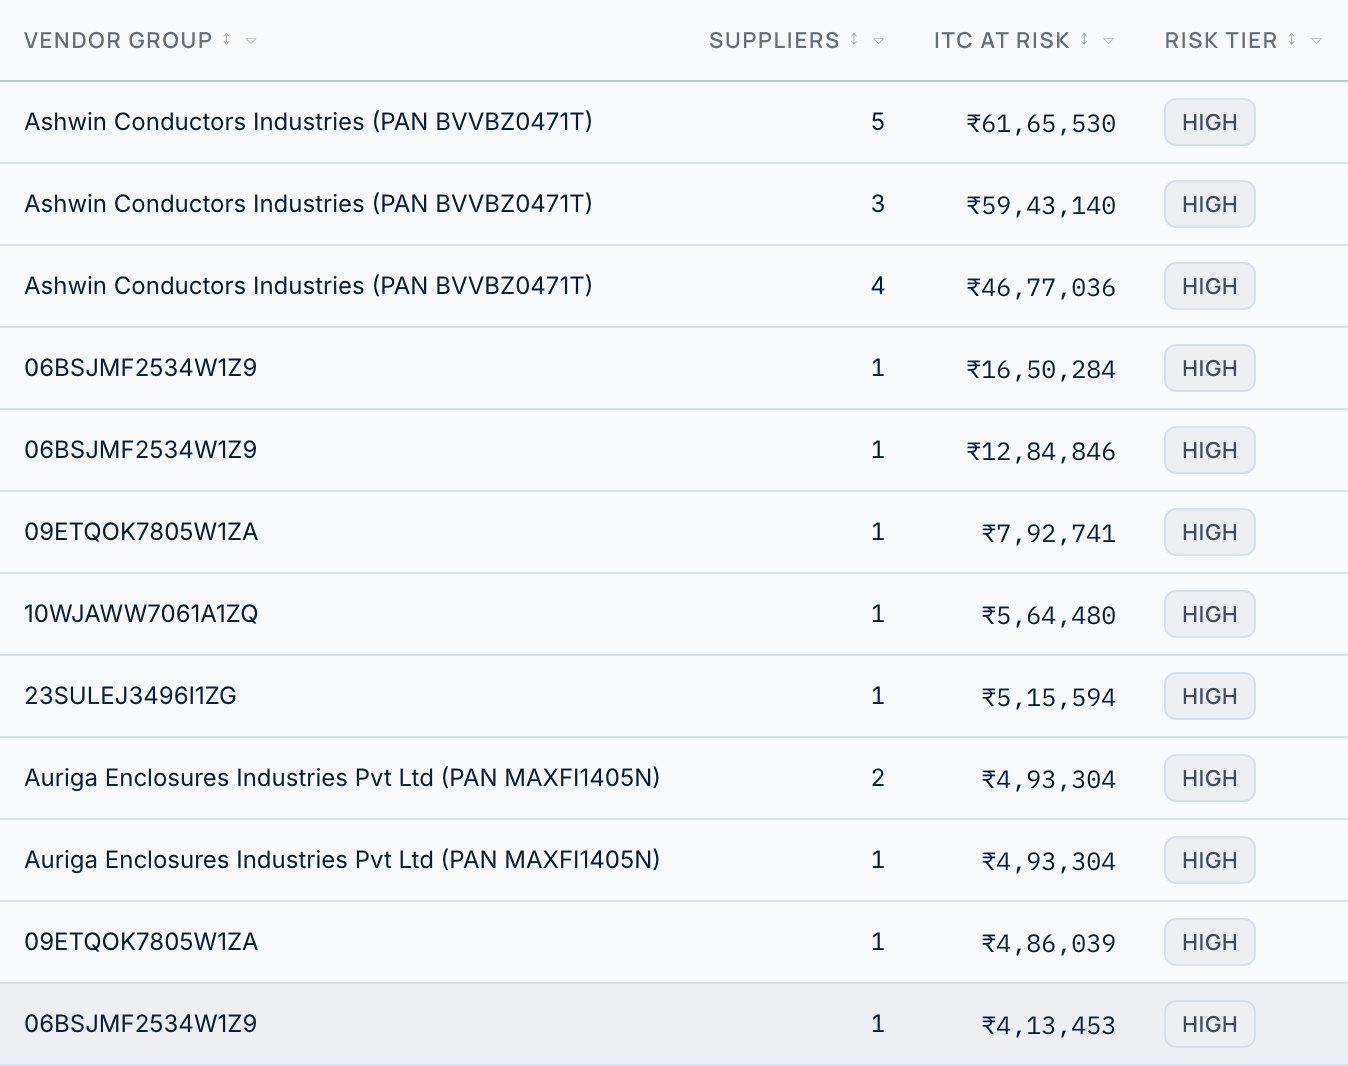This screenshot has width=1348, height=1066.
Task: Select highlighted 06BSJMF2534W1Z9 row with ₹4,13,453
Action: 674,1024
